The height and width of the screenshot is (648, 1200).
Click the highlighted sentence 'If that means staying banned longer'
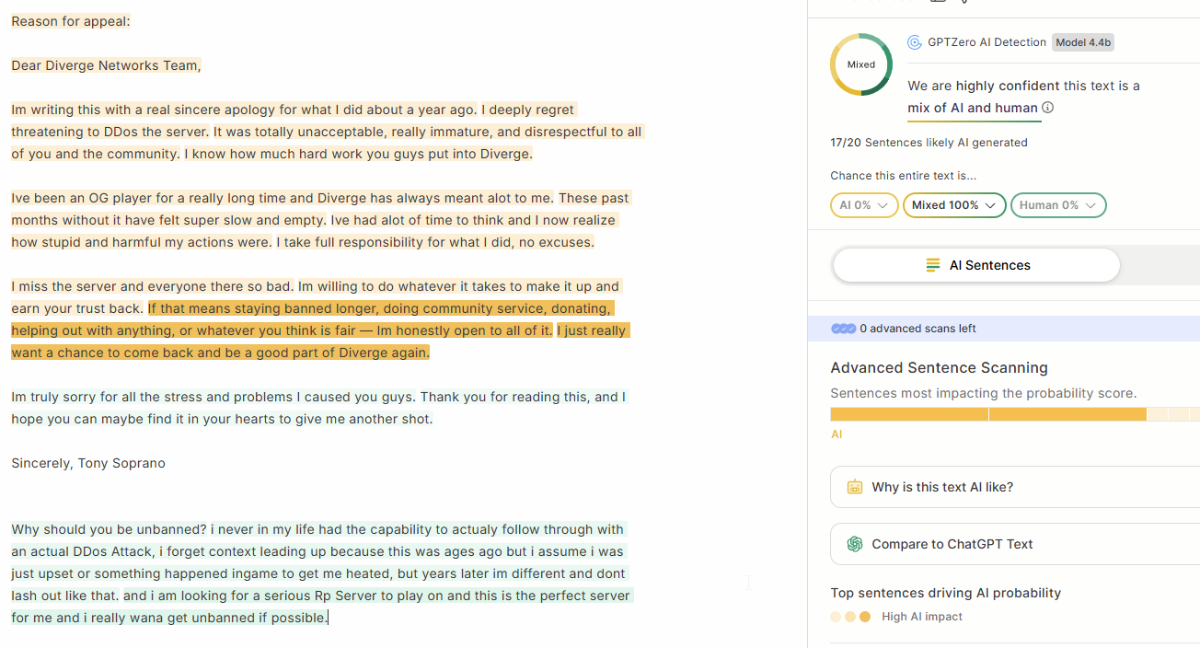380,309
